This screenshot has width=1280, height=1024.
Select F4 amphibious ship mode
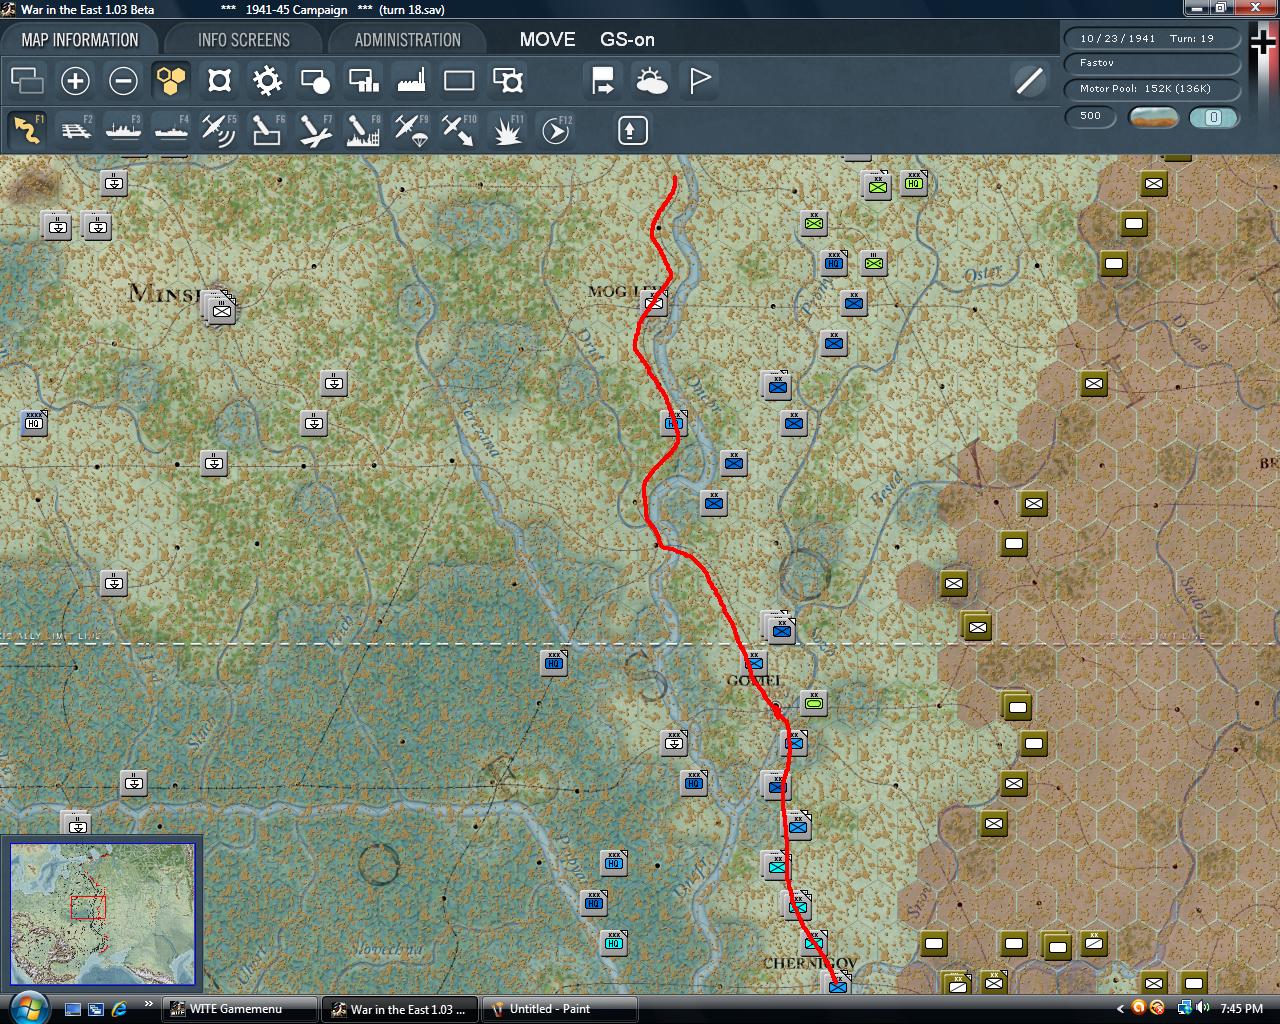tap(171, 130)
